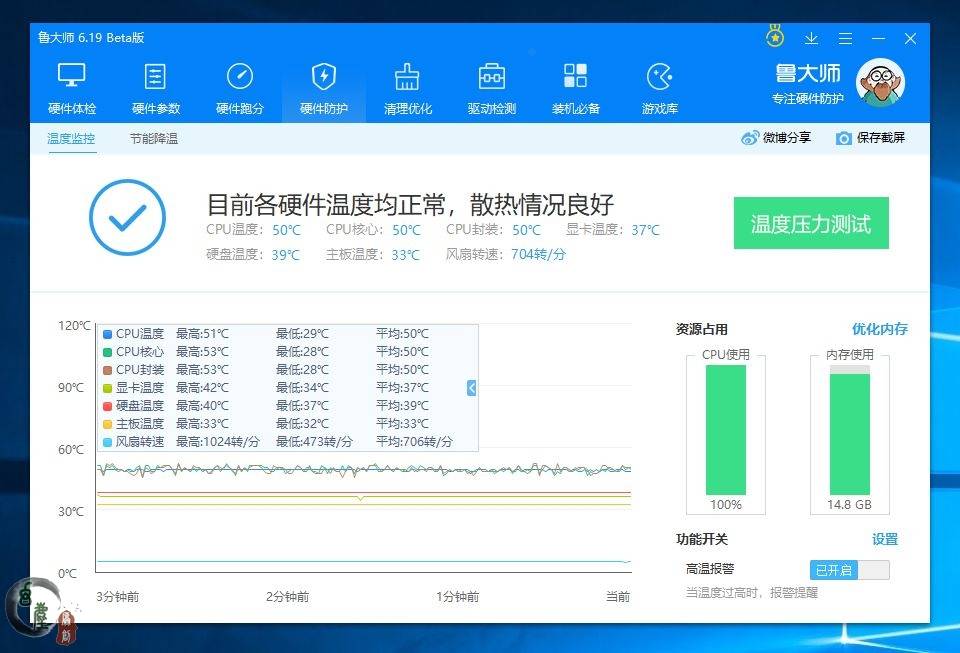960x653 pixels.
Task: Click the gold medal badge icon
Action: (775, 37)
